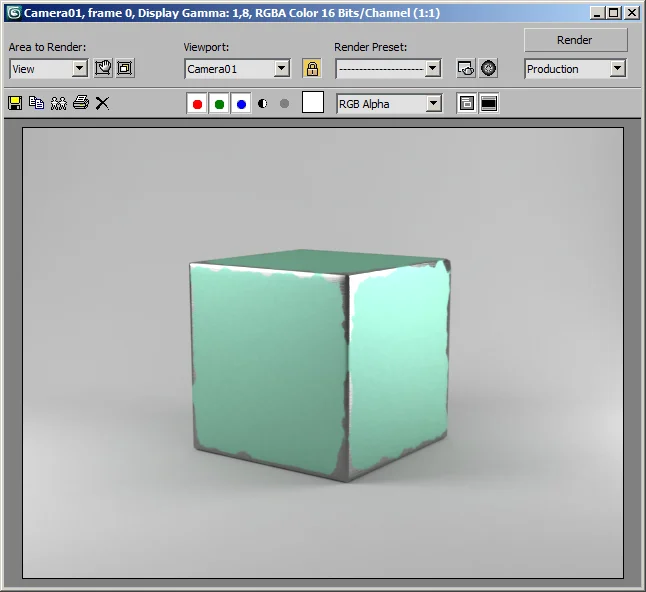Click the 3ds Max title bar icon
Viewport: 646px width, 592px height.
[14, 13]
